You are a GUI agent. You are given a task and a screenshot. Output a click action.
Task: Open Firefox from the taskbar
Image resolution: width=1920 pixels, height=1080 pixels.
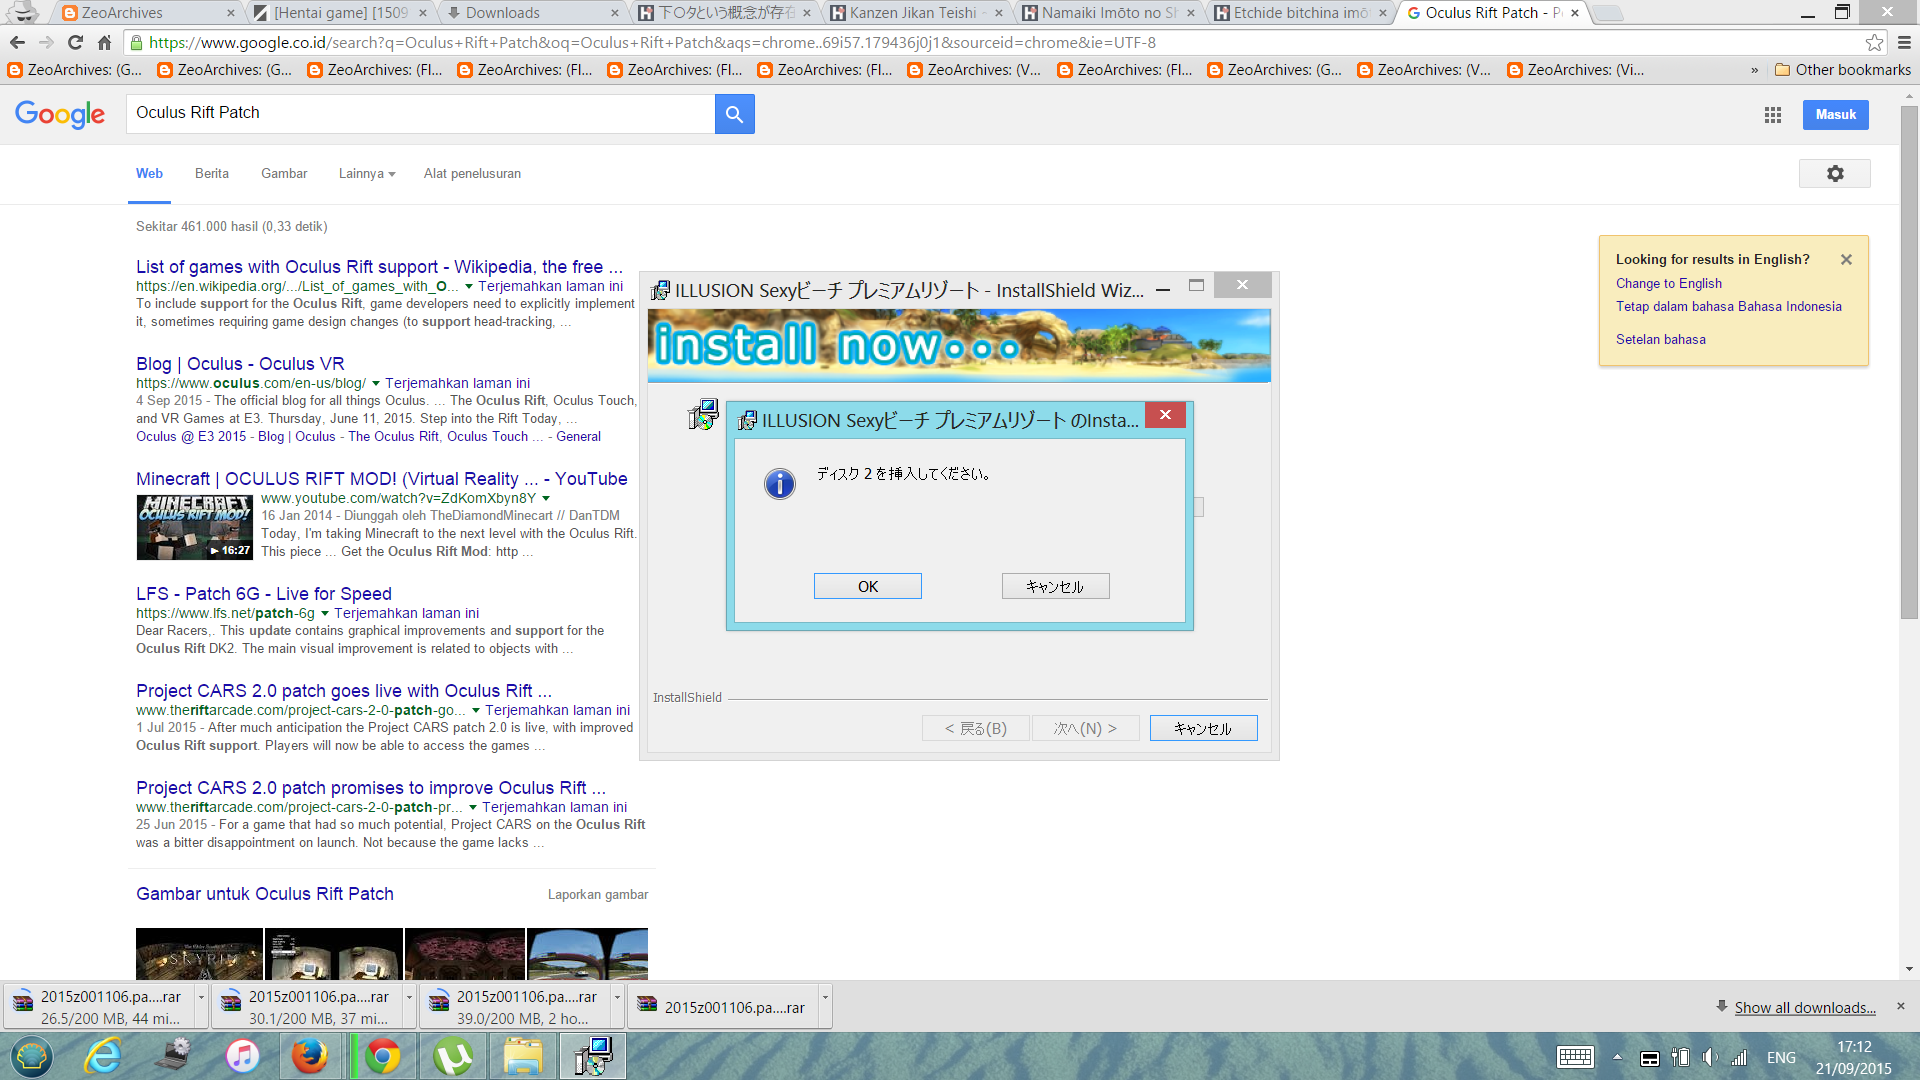310,1056
